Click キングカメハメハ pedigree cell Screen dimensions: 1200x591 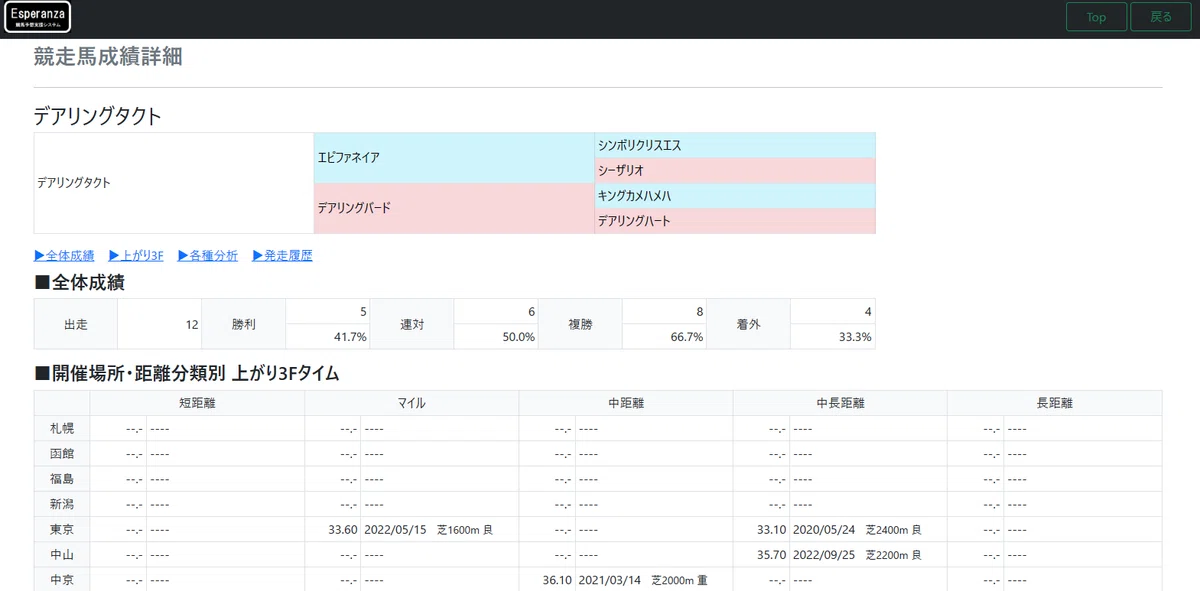click(x=735, y=196)
